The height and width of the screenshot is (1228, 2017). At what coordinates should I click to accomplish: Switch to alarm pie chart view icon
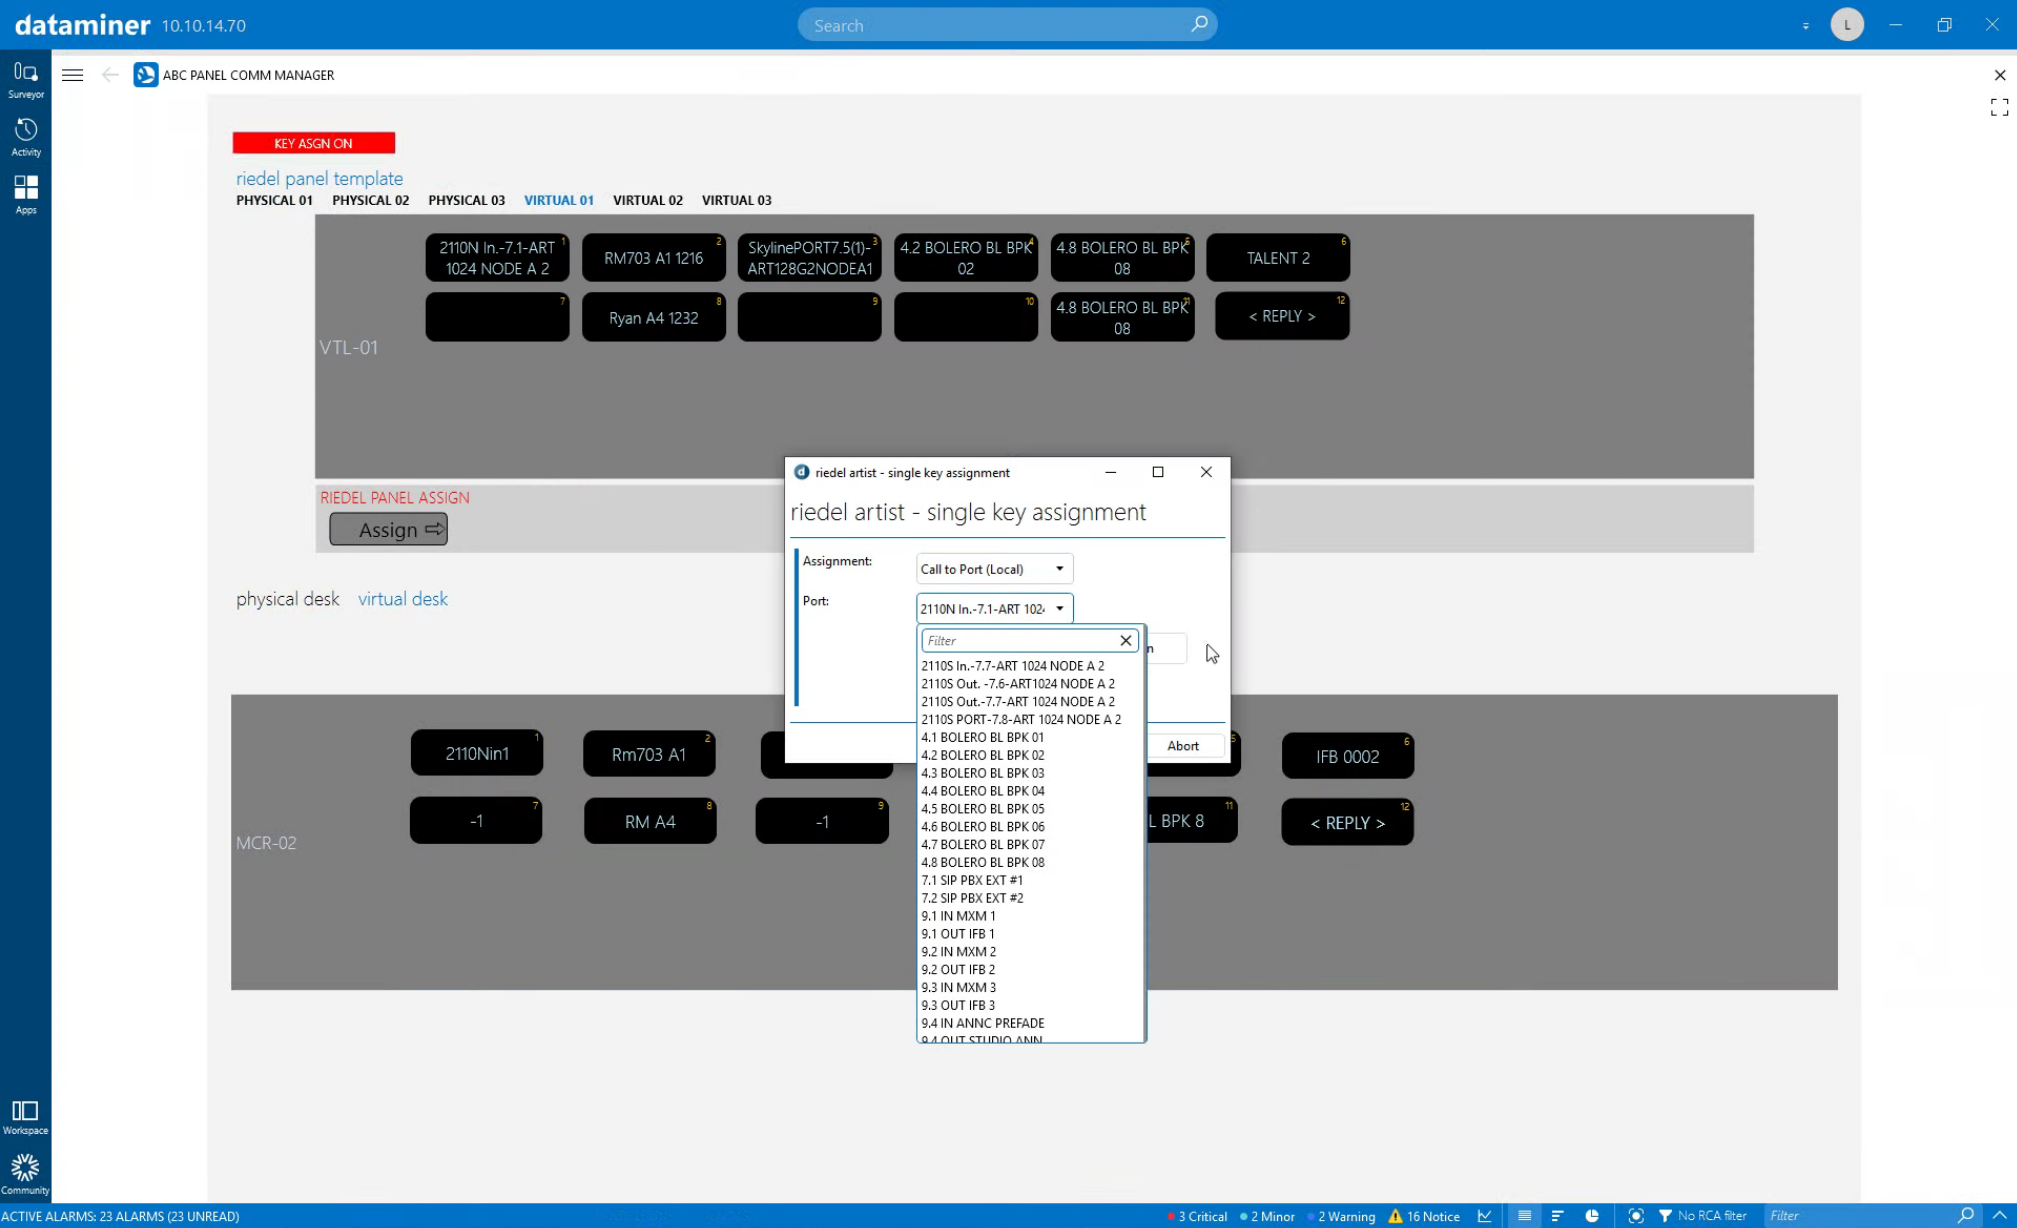(x=1592, y=1216)
